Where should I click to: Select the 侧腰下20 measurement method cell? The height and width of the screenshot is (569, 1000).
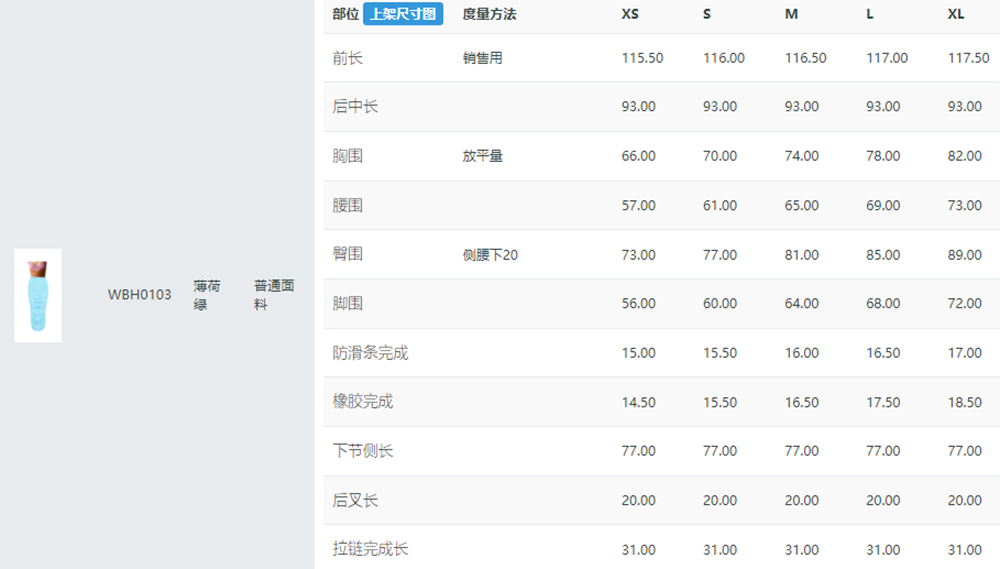tap(490, 255)
